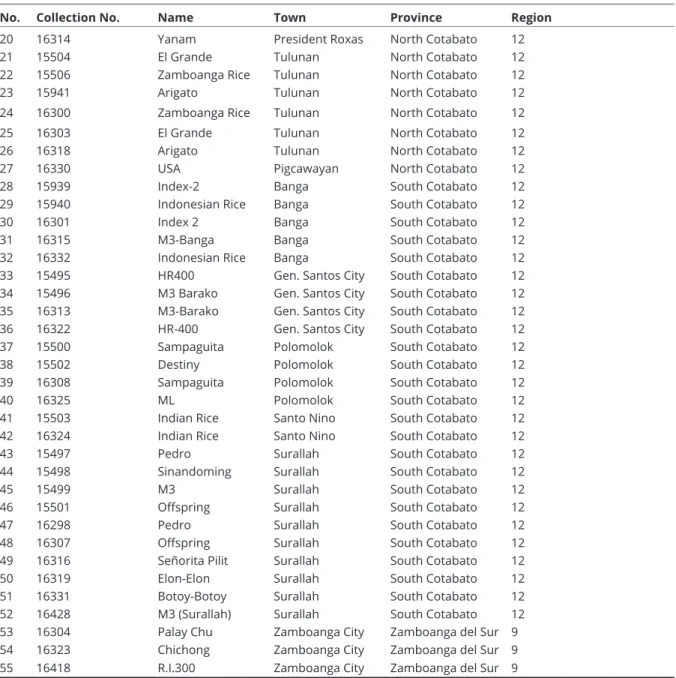The width and height of the screenshot is (676, 678).
Task: Click the name "HR-400"
Action: [x=178, y=328]
